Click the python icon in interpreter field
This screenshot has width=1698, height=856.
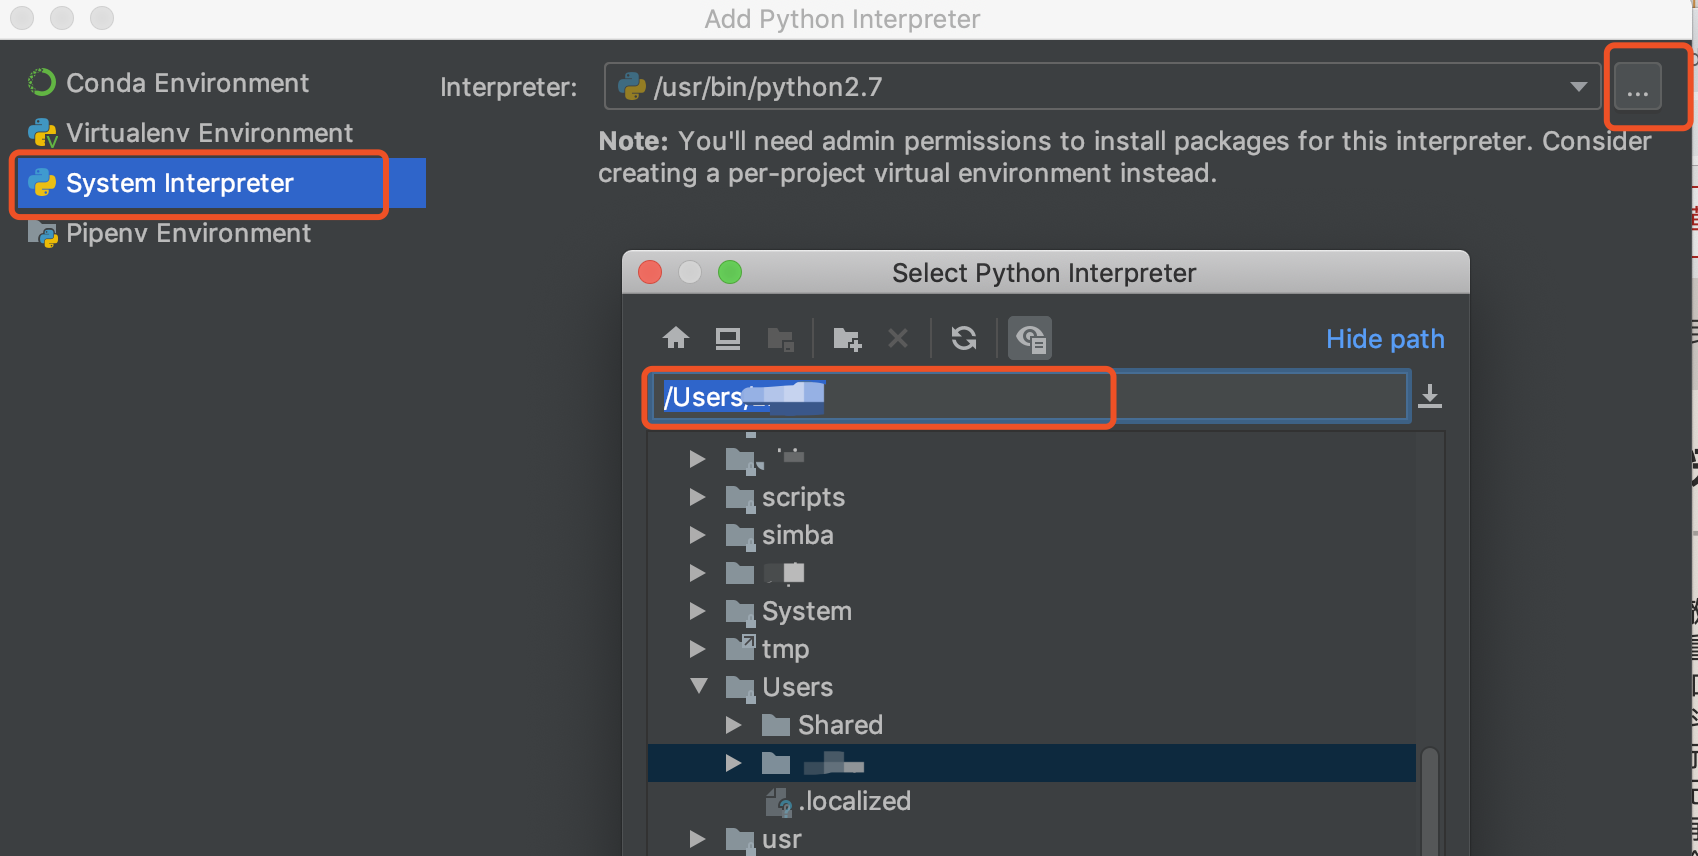tap(632, 86)
